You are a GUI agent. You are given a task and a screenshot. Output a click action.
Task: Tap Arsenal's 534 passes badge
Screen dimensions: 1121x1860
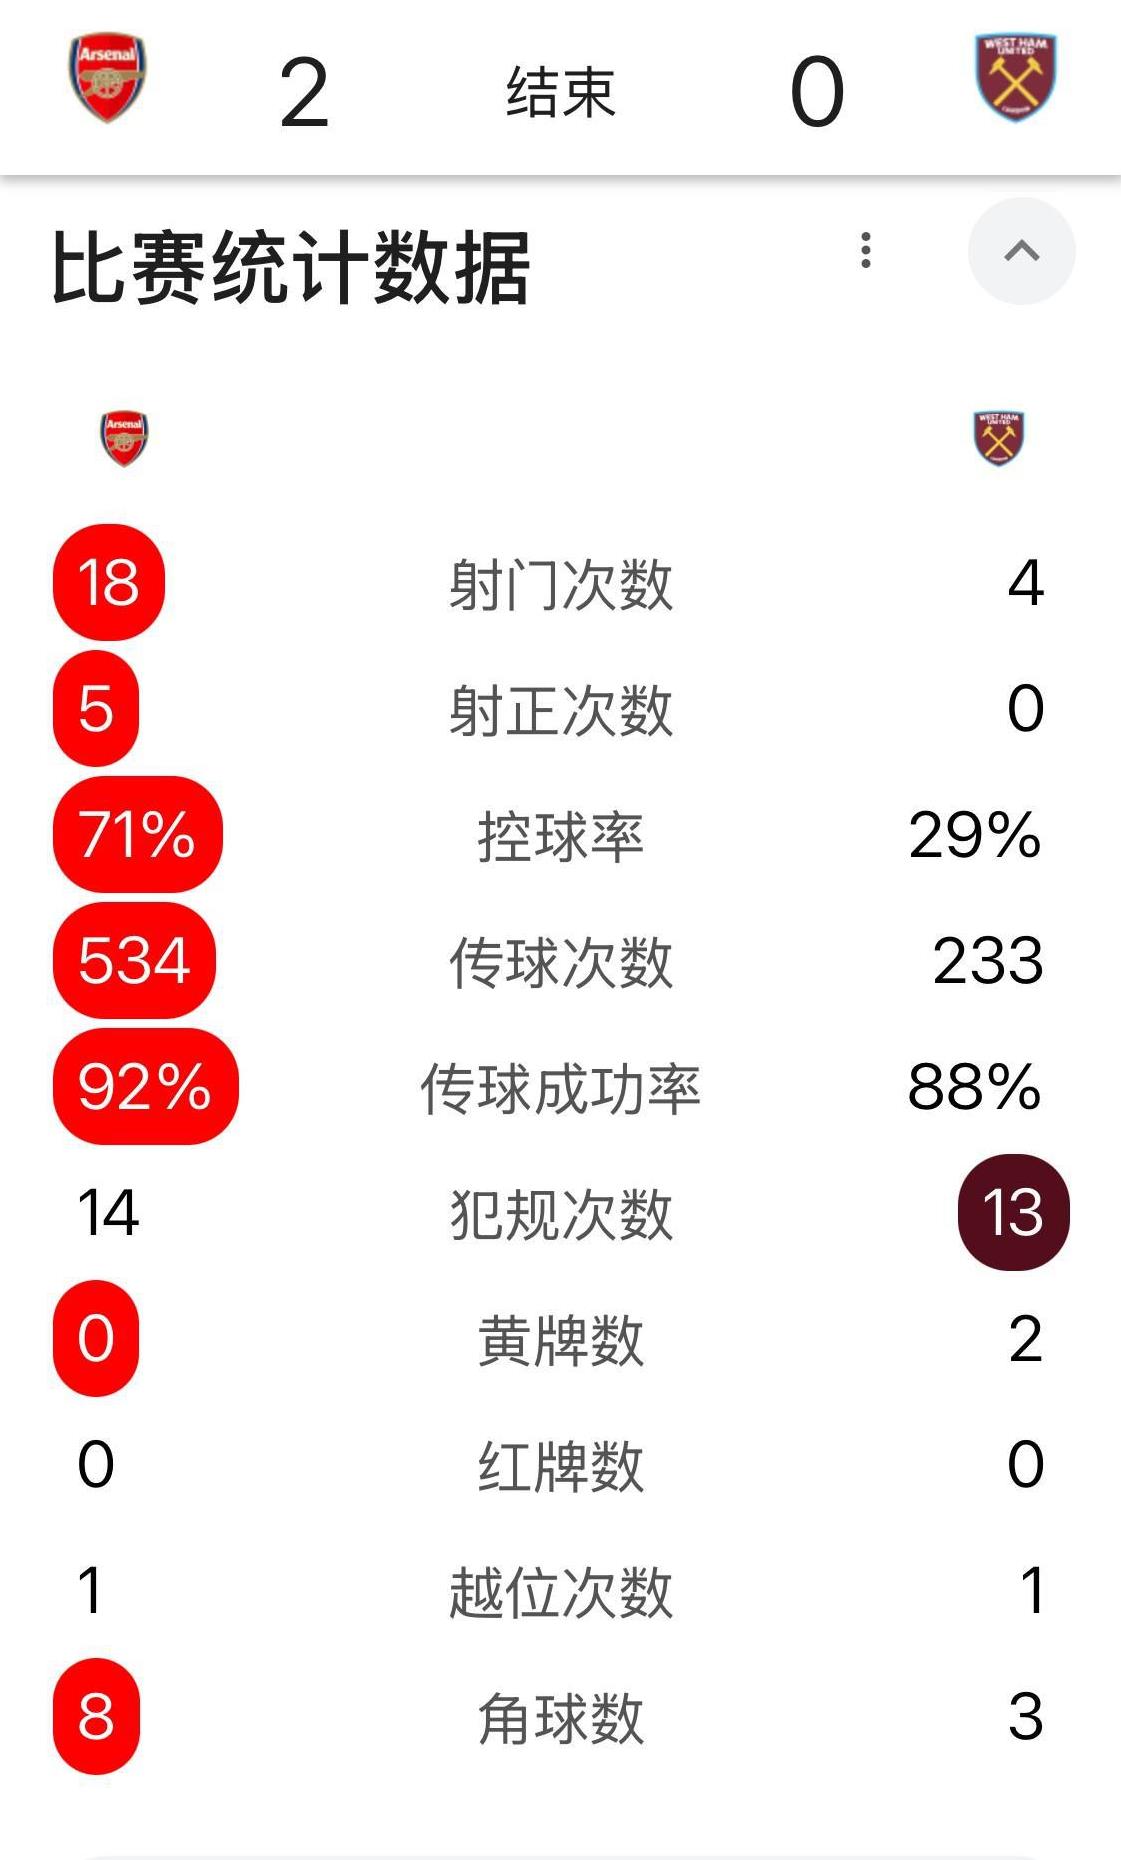[134, 960]
